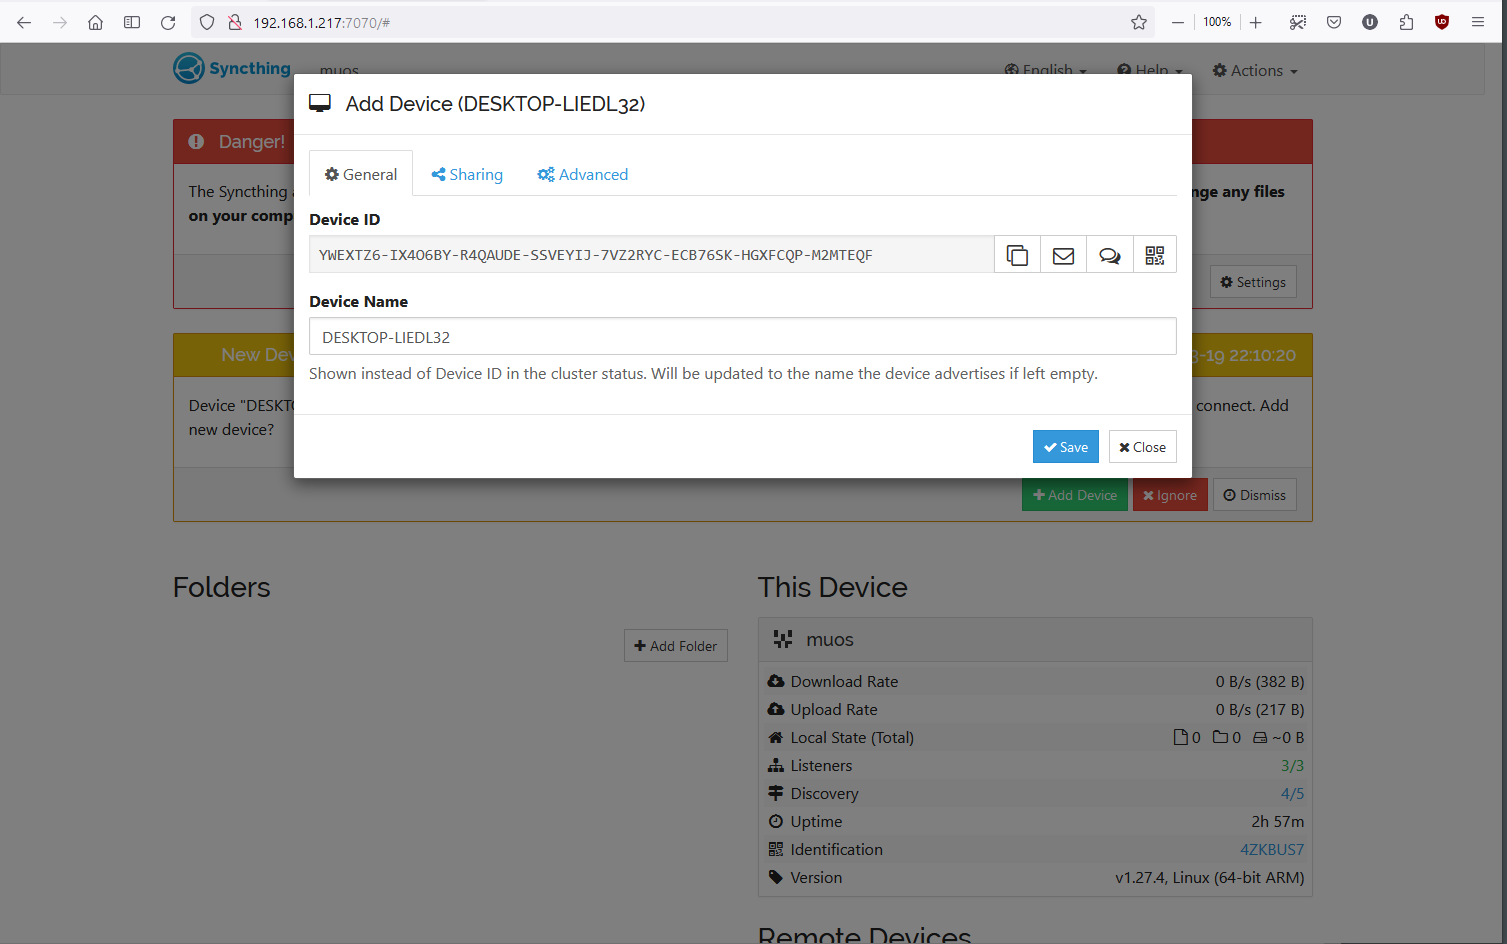This screenshot has width=1507, height=944.
Task: Copy the Device ID to clipboard
Action: point(1017,255)
